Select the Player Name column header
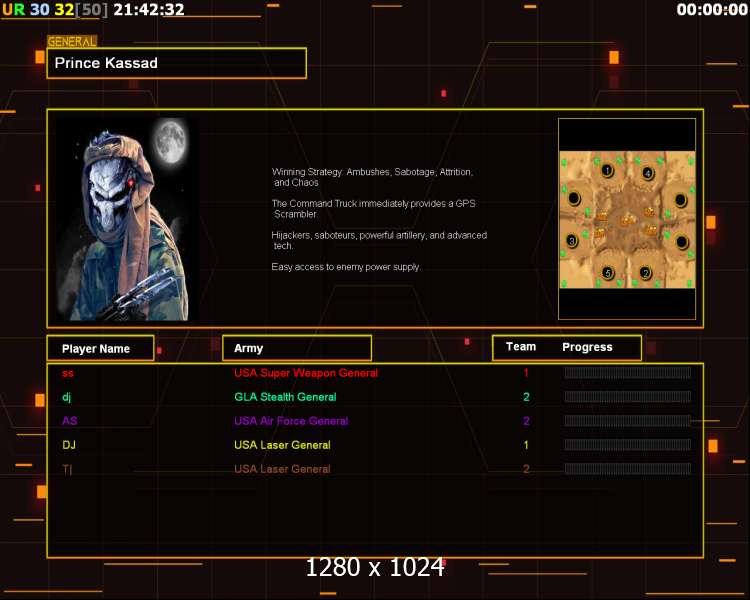750x600 pixels. pos(100,348)
